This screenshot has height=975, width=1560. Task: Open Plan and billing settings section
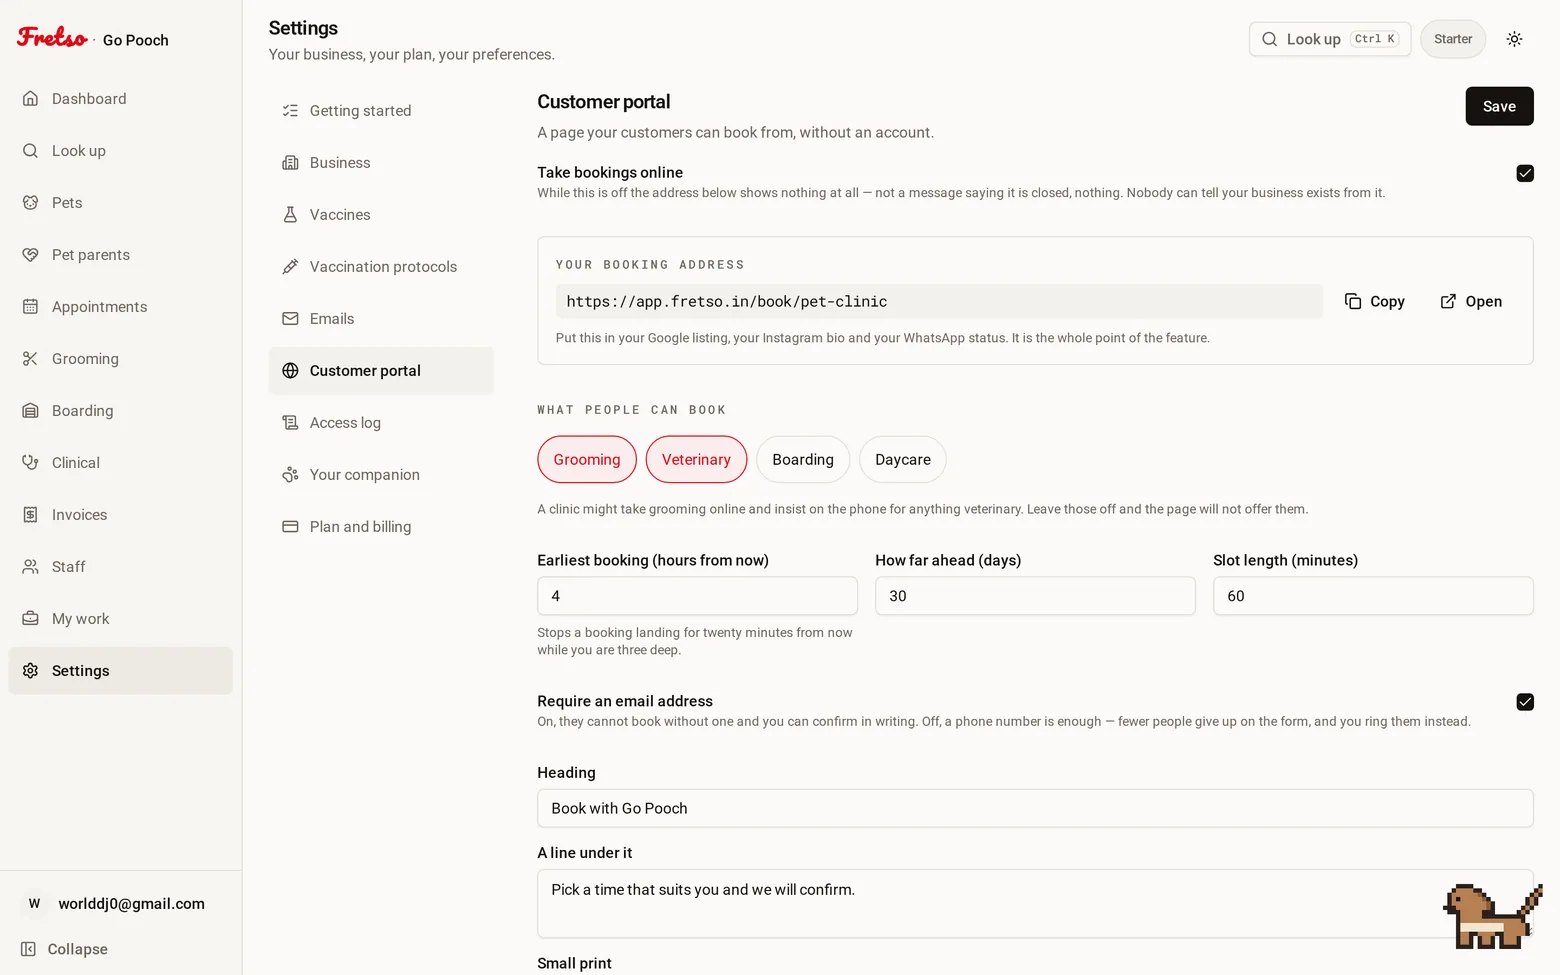381,526
